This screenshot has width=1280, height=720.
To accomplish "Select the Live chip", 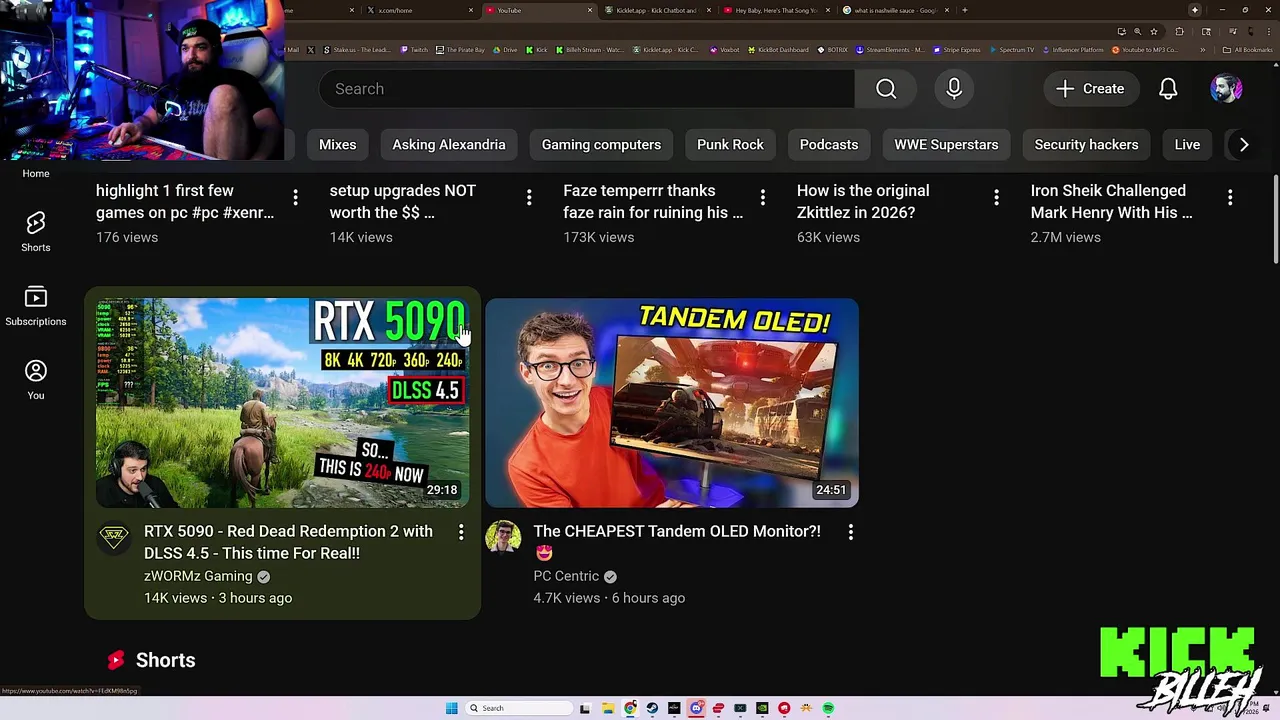I will 1187,144.
